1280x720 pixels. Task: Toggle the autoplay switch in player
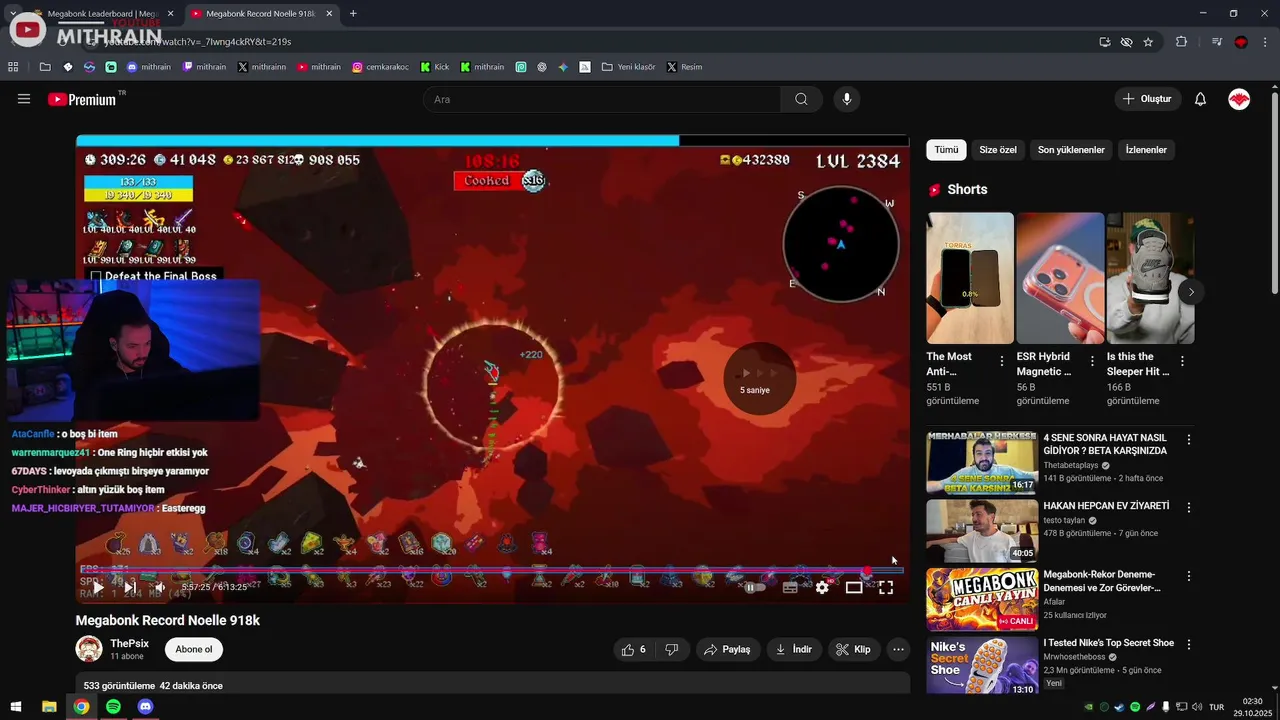point(755,588)
